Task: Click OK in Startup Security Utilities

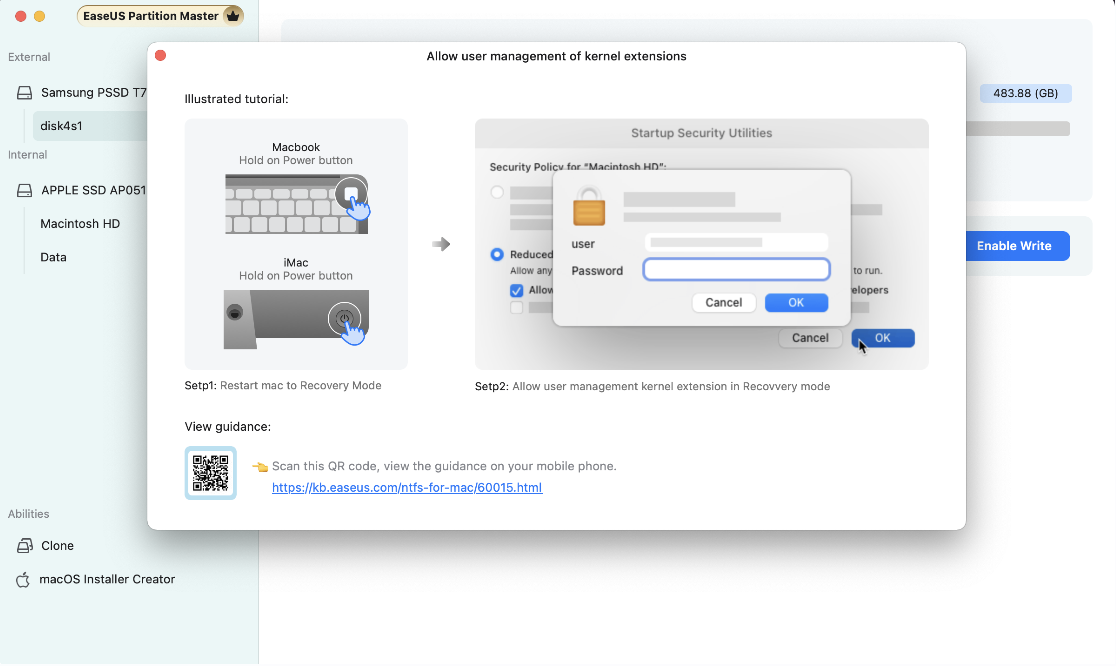Action: tap(883, 338)
